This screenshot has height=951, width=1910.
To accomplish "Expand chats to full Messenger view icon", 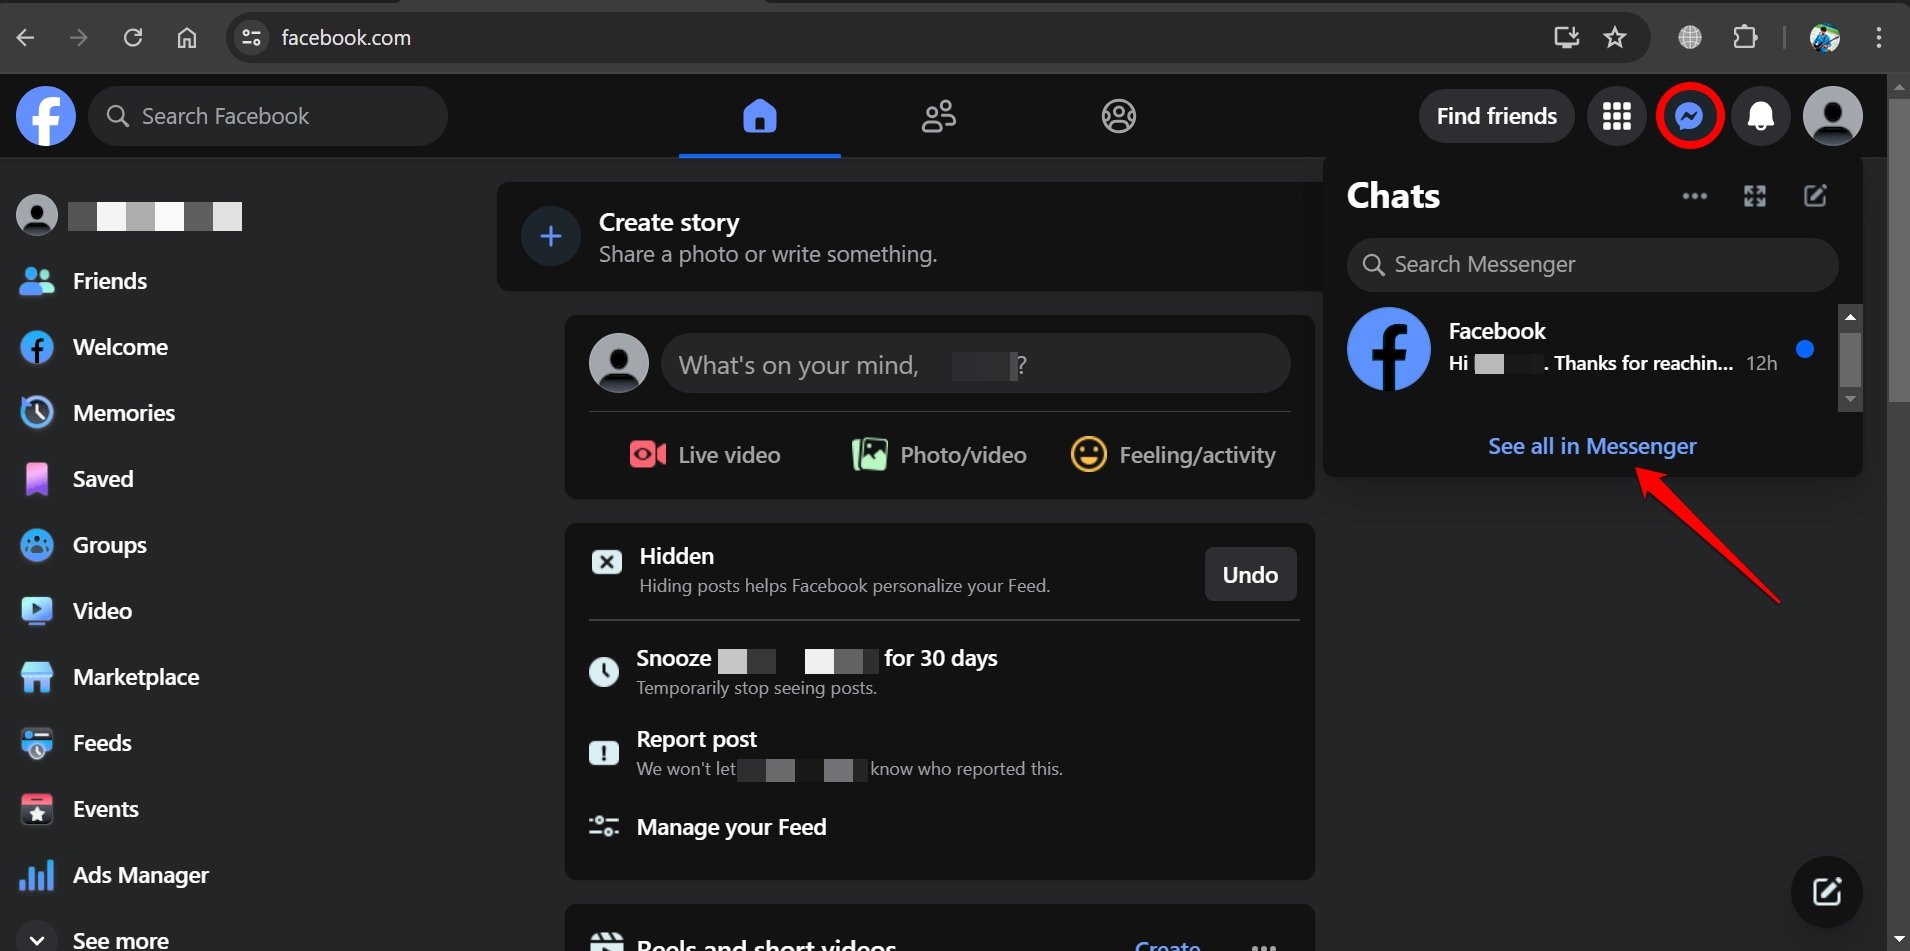I will coord(1755,196).
